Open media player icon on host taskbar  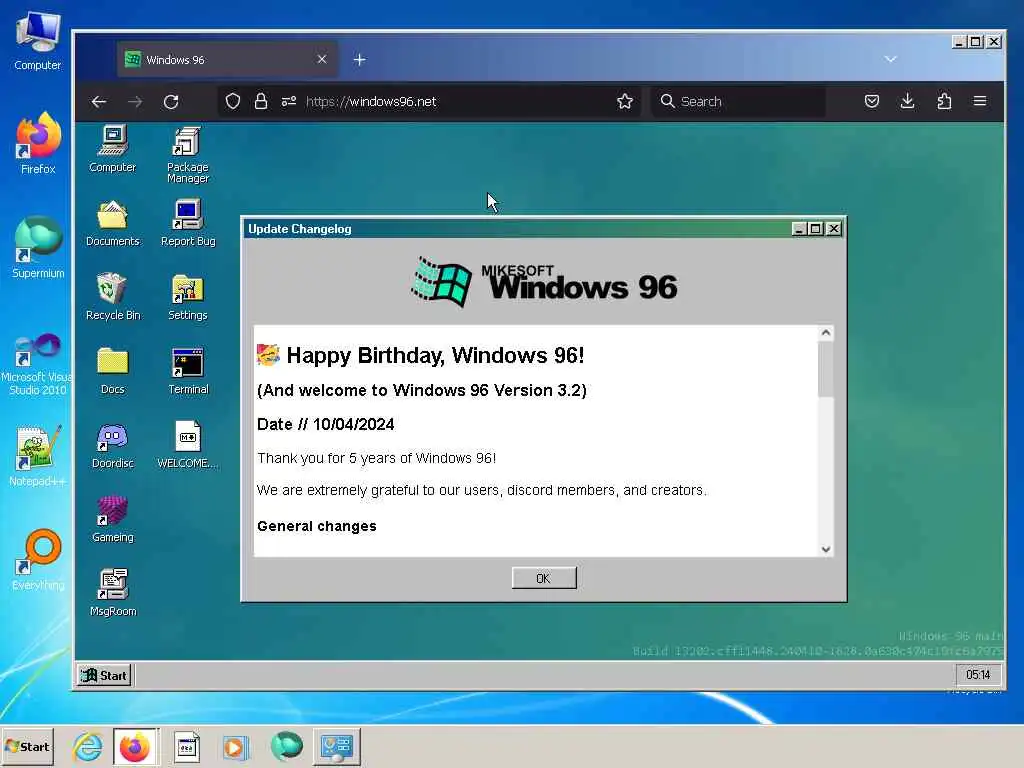[x=235, y=746]
